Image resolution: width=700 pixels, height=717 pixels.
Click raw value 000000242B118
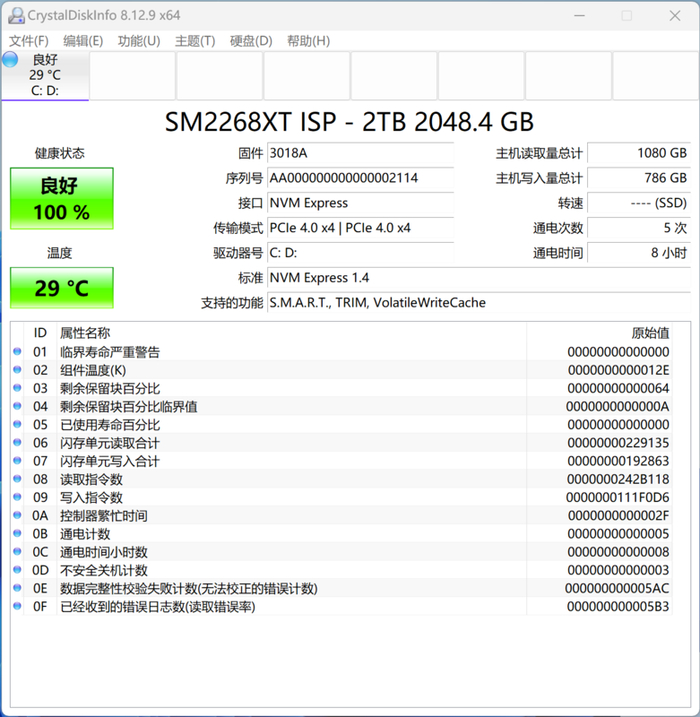[x=618, y=479]
